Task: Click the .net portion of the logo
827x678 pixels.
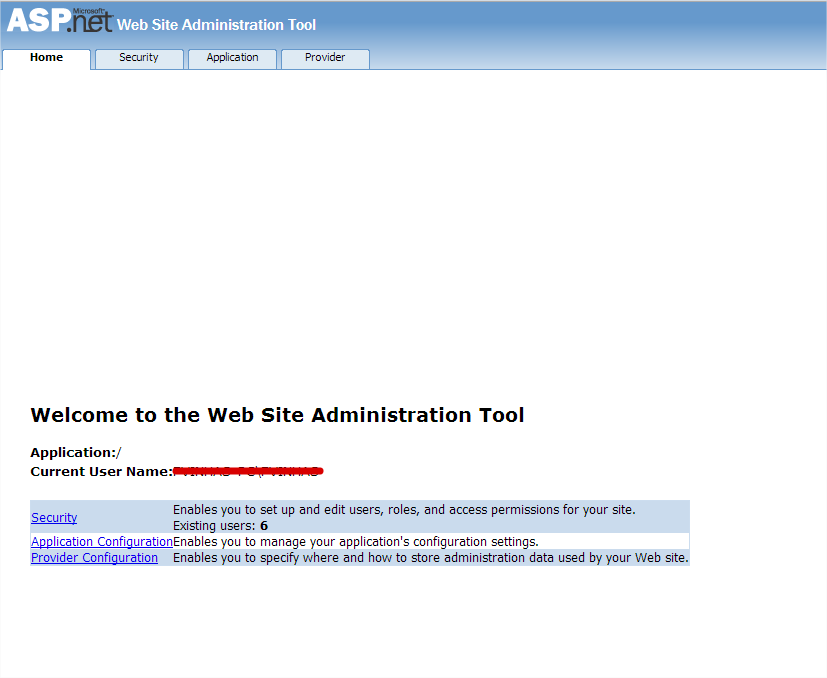Action: [x=90, y=24]
